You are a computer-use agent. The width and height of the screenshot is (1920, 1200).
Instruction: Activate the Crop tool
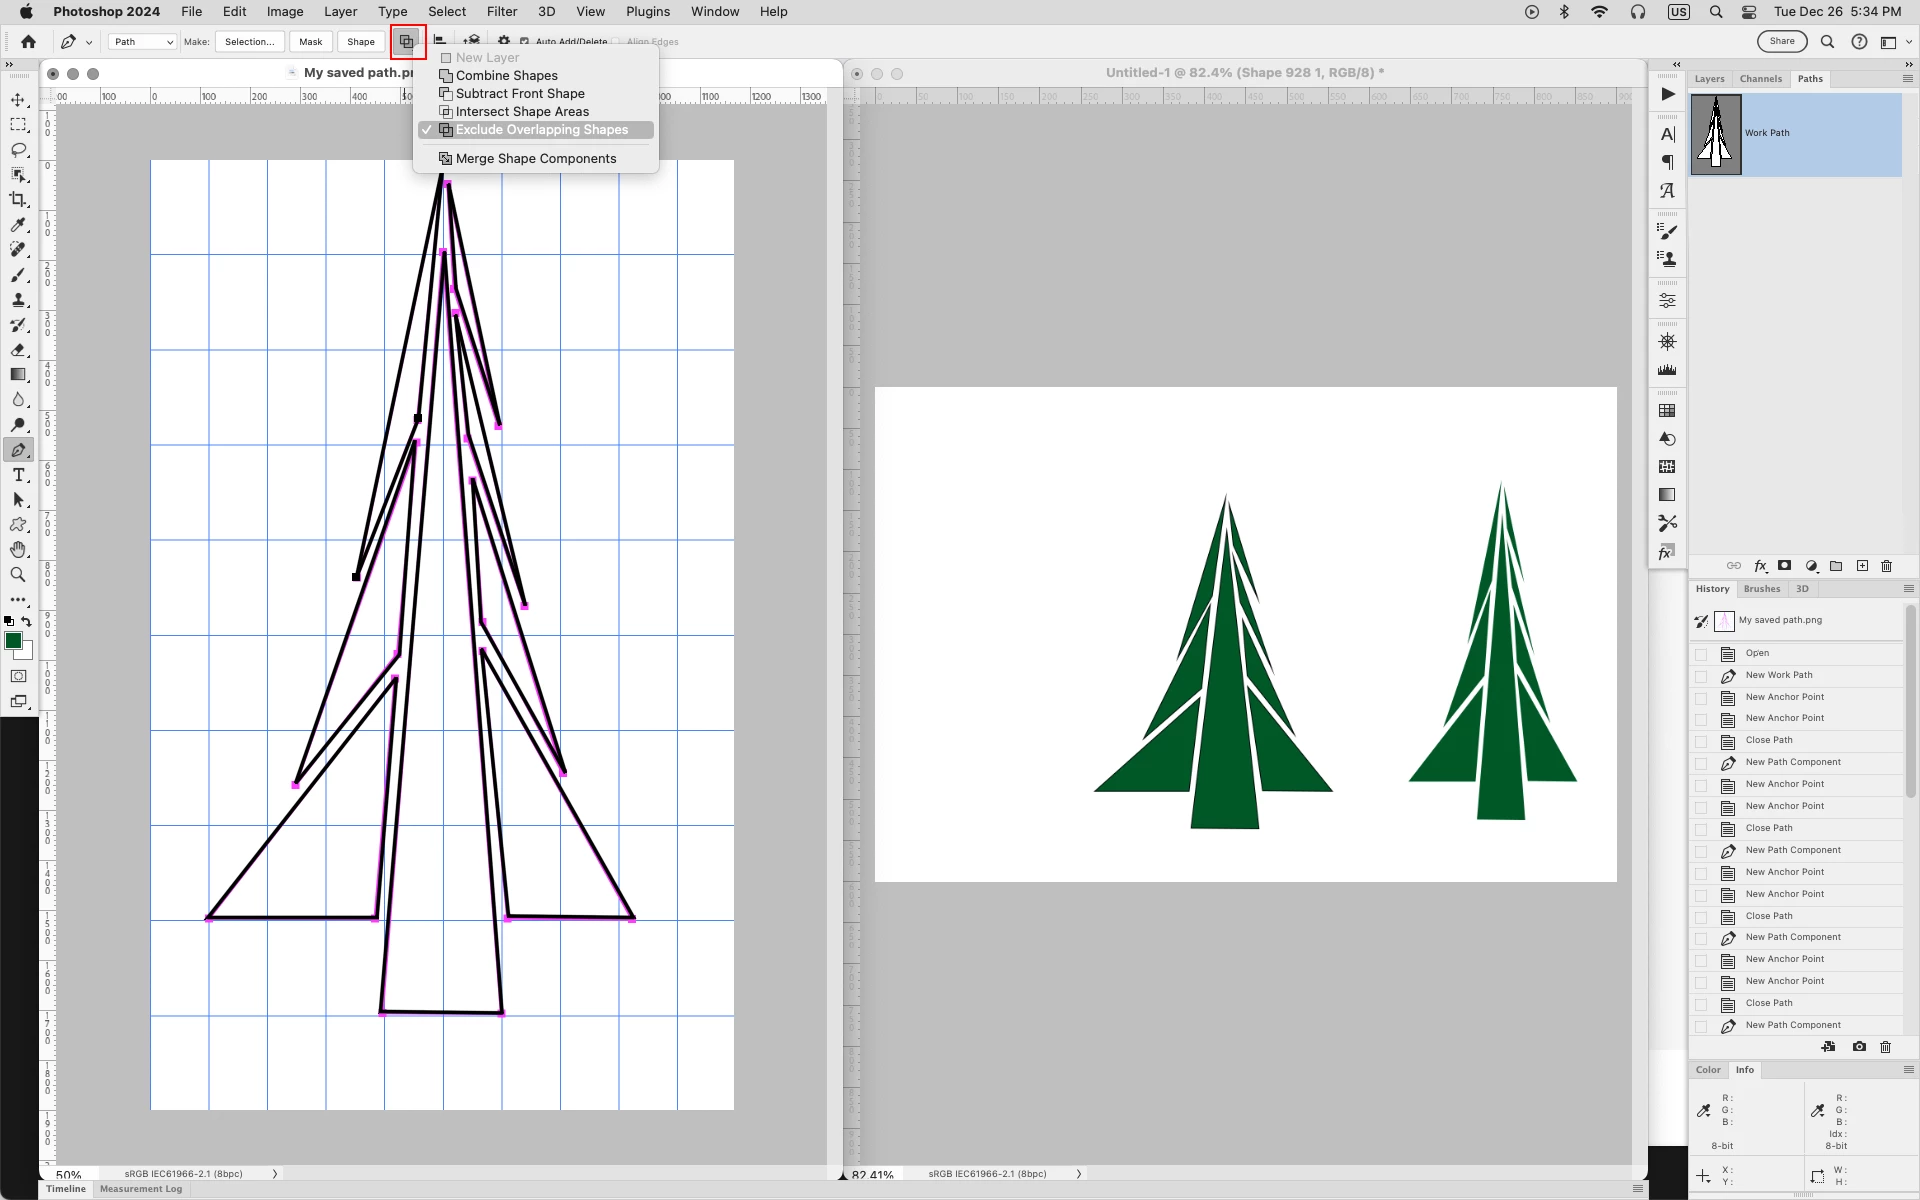(18, 200)
